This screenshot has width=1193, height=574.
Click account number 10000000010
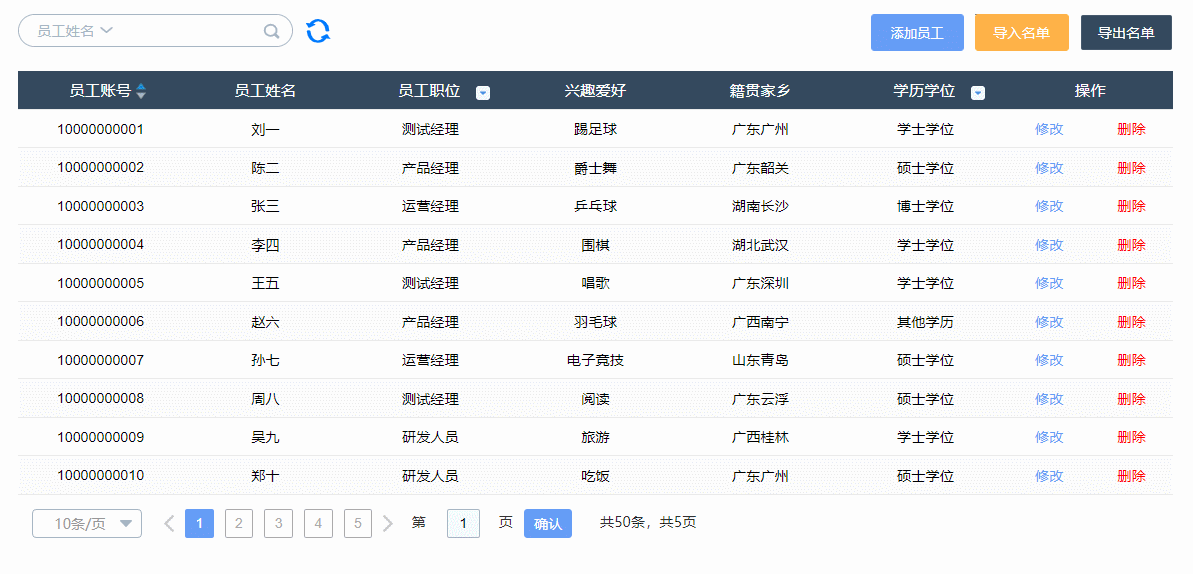pyautogui.click(x=100, y=477)
